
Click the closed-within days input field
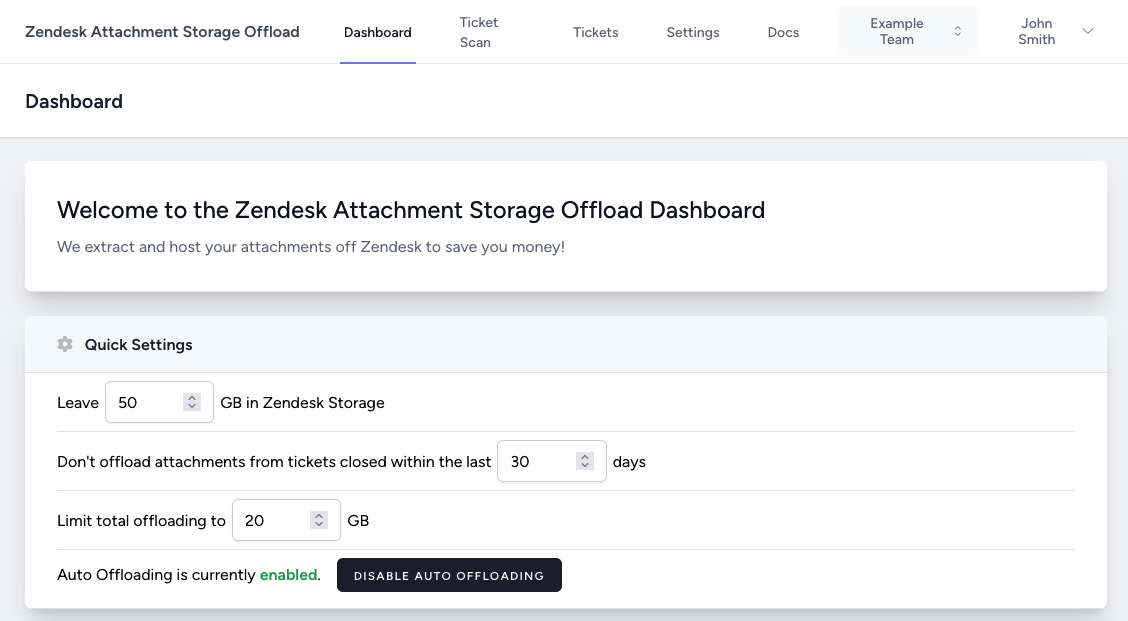(552, 461)
